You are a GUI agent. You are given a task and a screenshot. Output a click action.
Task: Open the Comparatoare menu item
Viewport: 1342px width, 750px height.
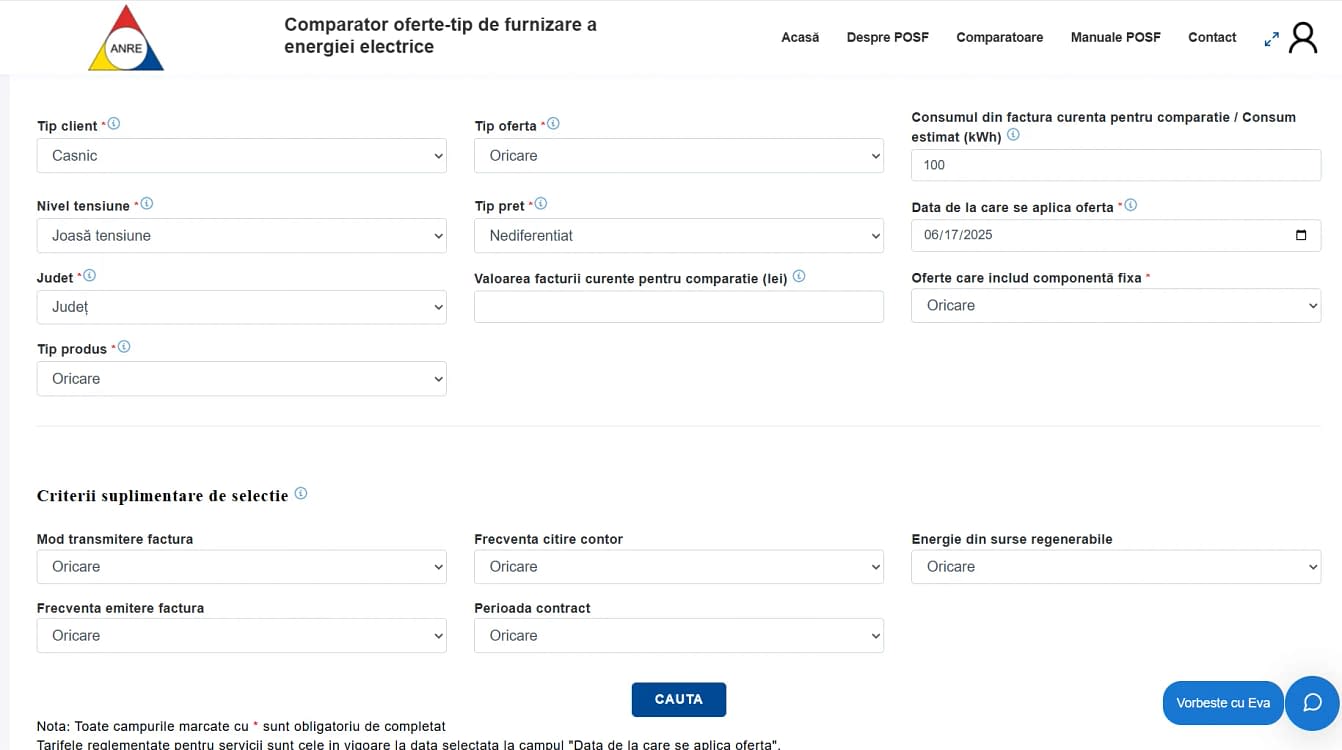tap(999, 38)
